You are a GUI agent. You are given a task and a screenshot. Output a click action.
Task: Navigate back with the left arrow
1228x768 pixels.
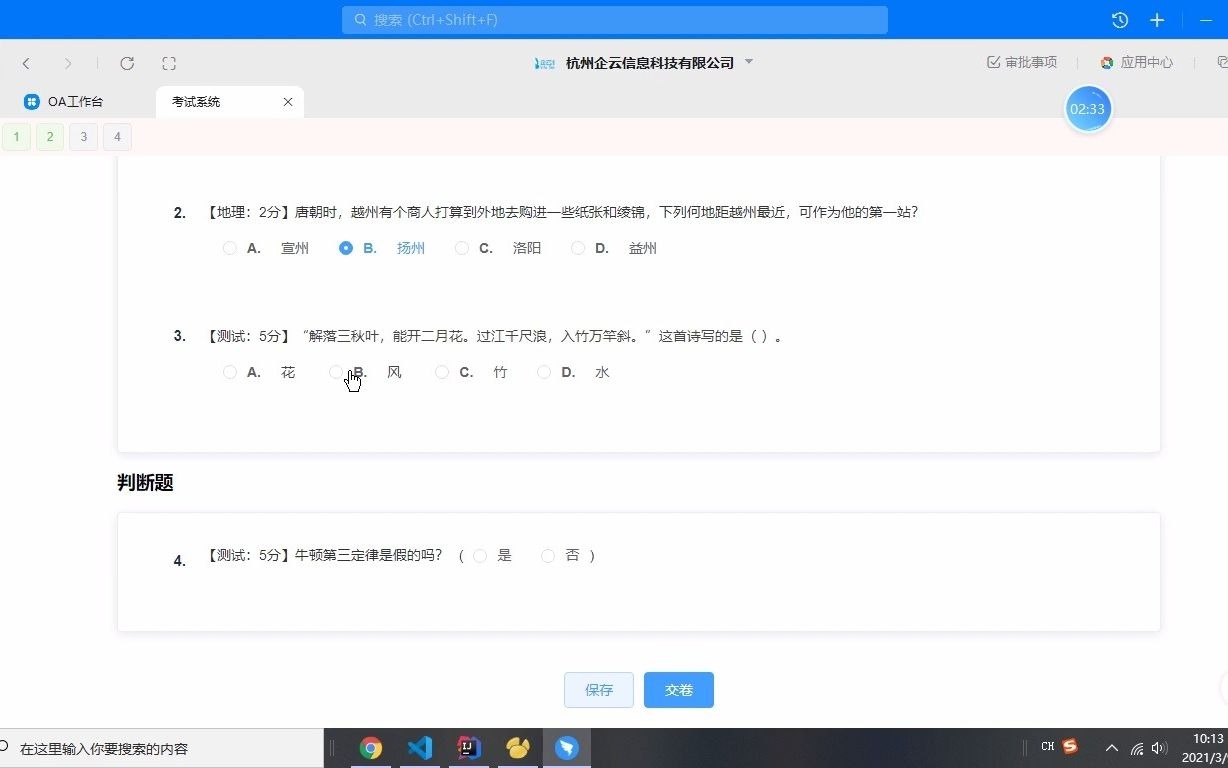26,63
